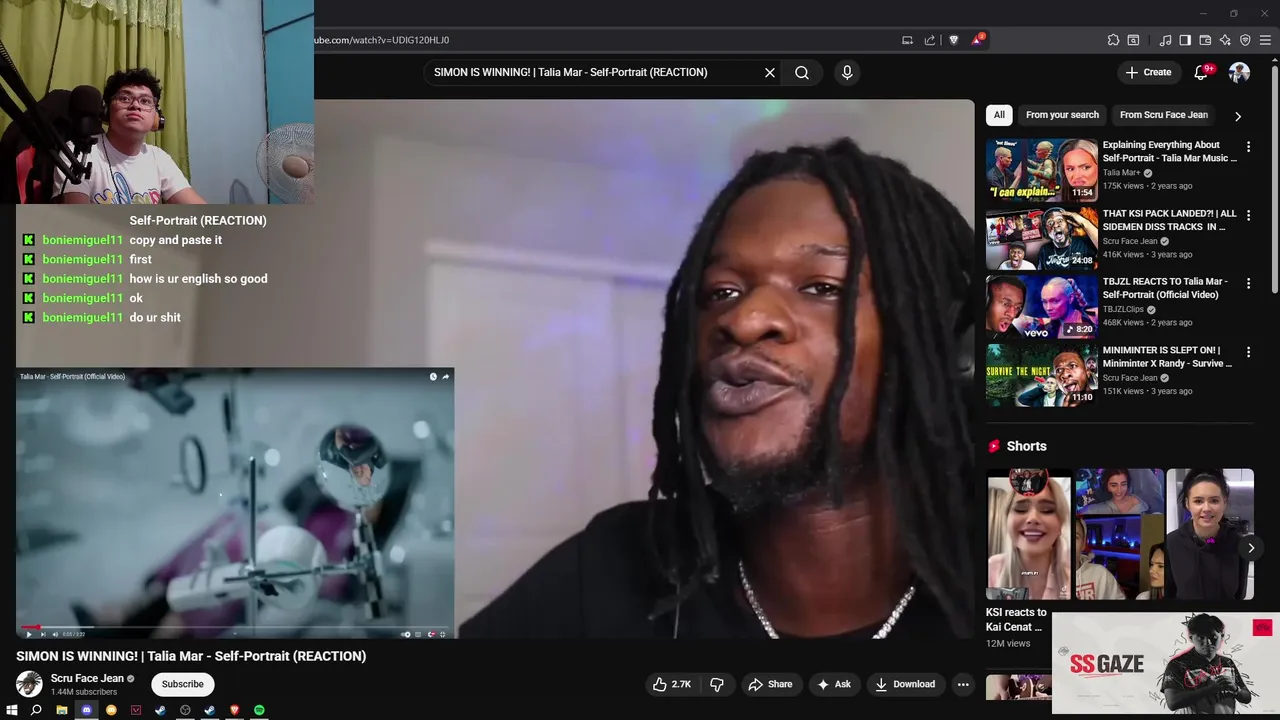Open options for THAT KSI PACK LANDED video
Viewport: 1280px width, 720px height.
pyautogui.click(x=1248, y=215)
